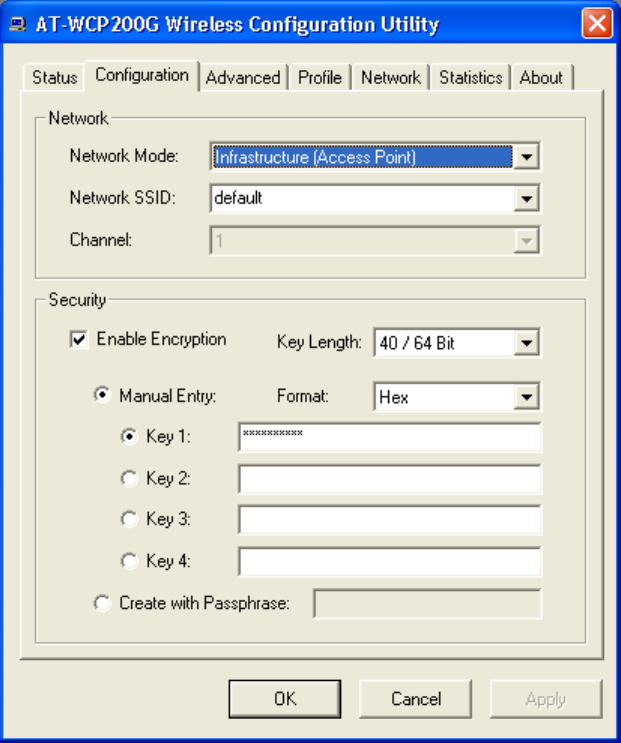This screenshot has width=621, height=743.
Task: Click the Key 1 masked input field
Action: coord(389,437)
